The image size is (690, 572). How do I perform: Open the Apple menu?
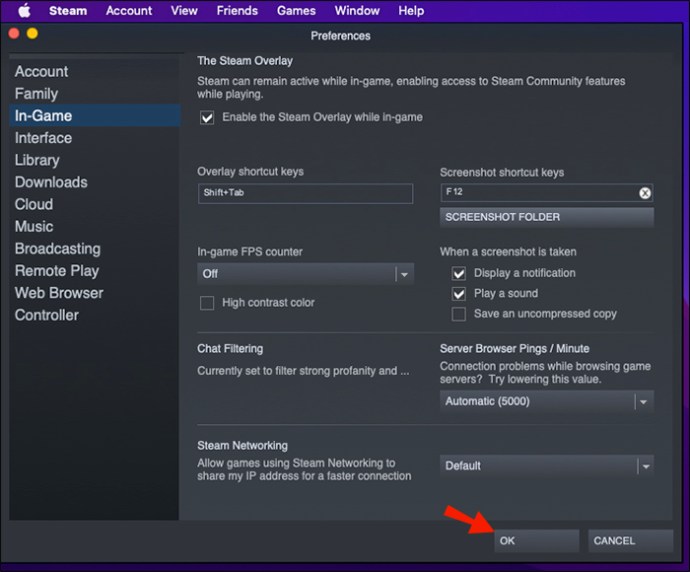(x=24, y=10)
